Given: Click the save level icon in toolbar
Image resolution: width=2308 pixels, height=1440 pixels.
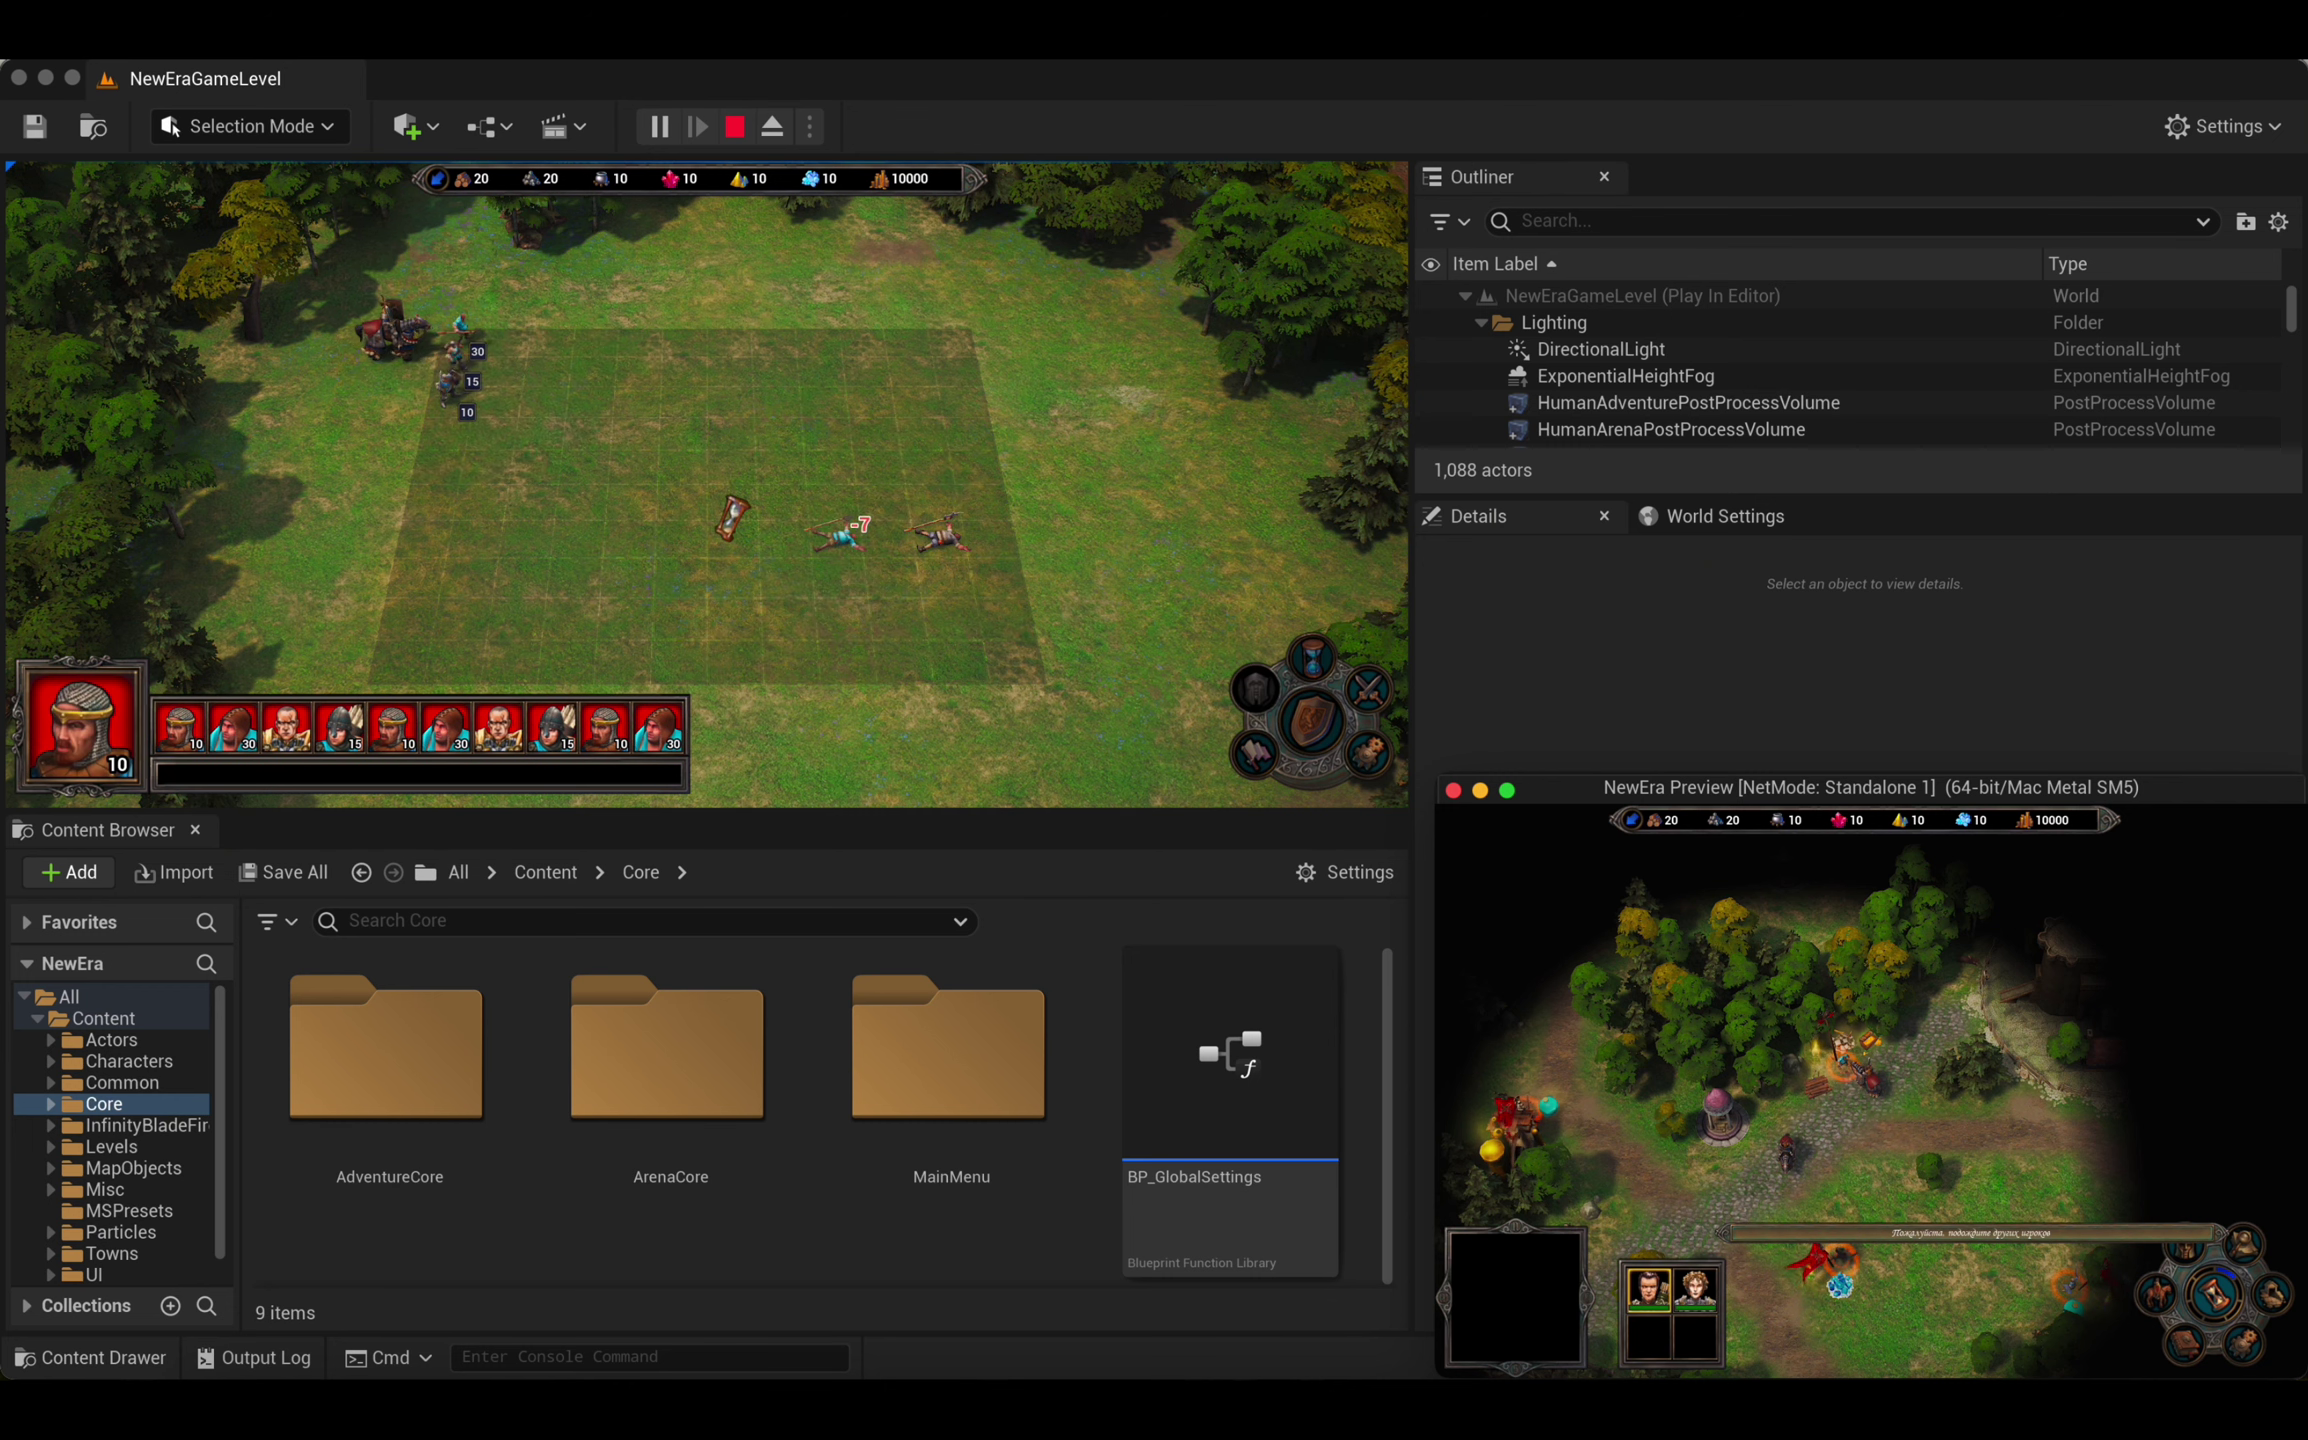Looking at the screenshot, I should (35, 127).
